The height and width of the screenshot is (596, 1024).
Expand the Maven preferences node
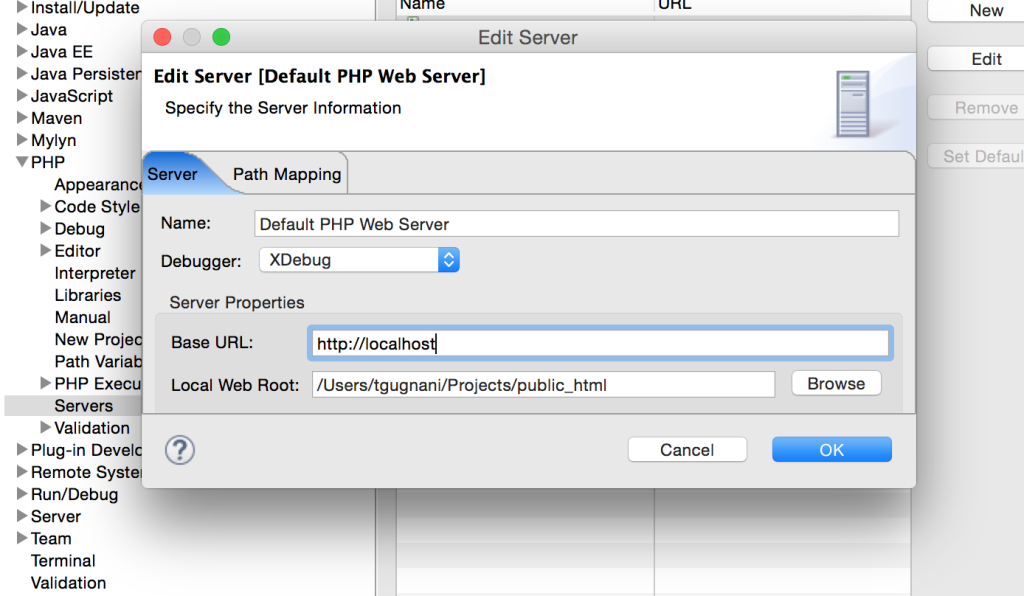[x=22, y=118]
